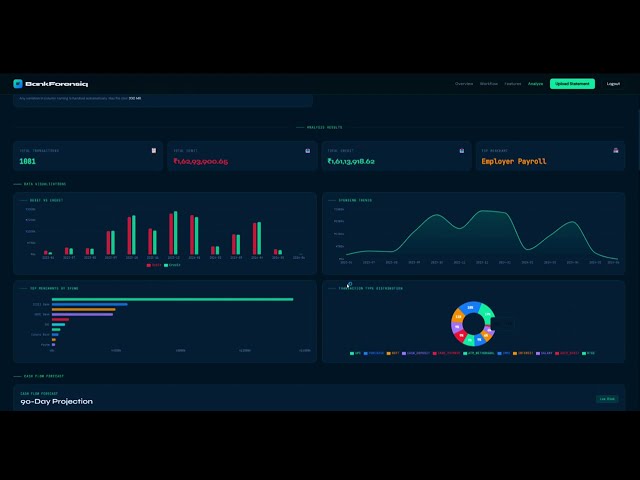The height and width of the screenshot is (480, 640).
Task: Click the Total Credit card icon
Action: tap(462, 151)
